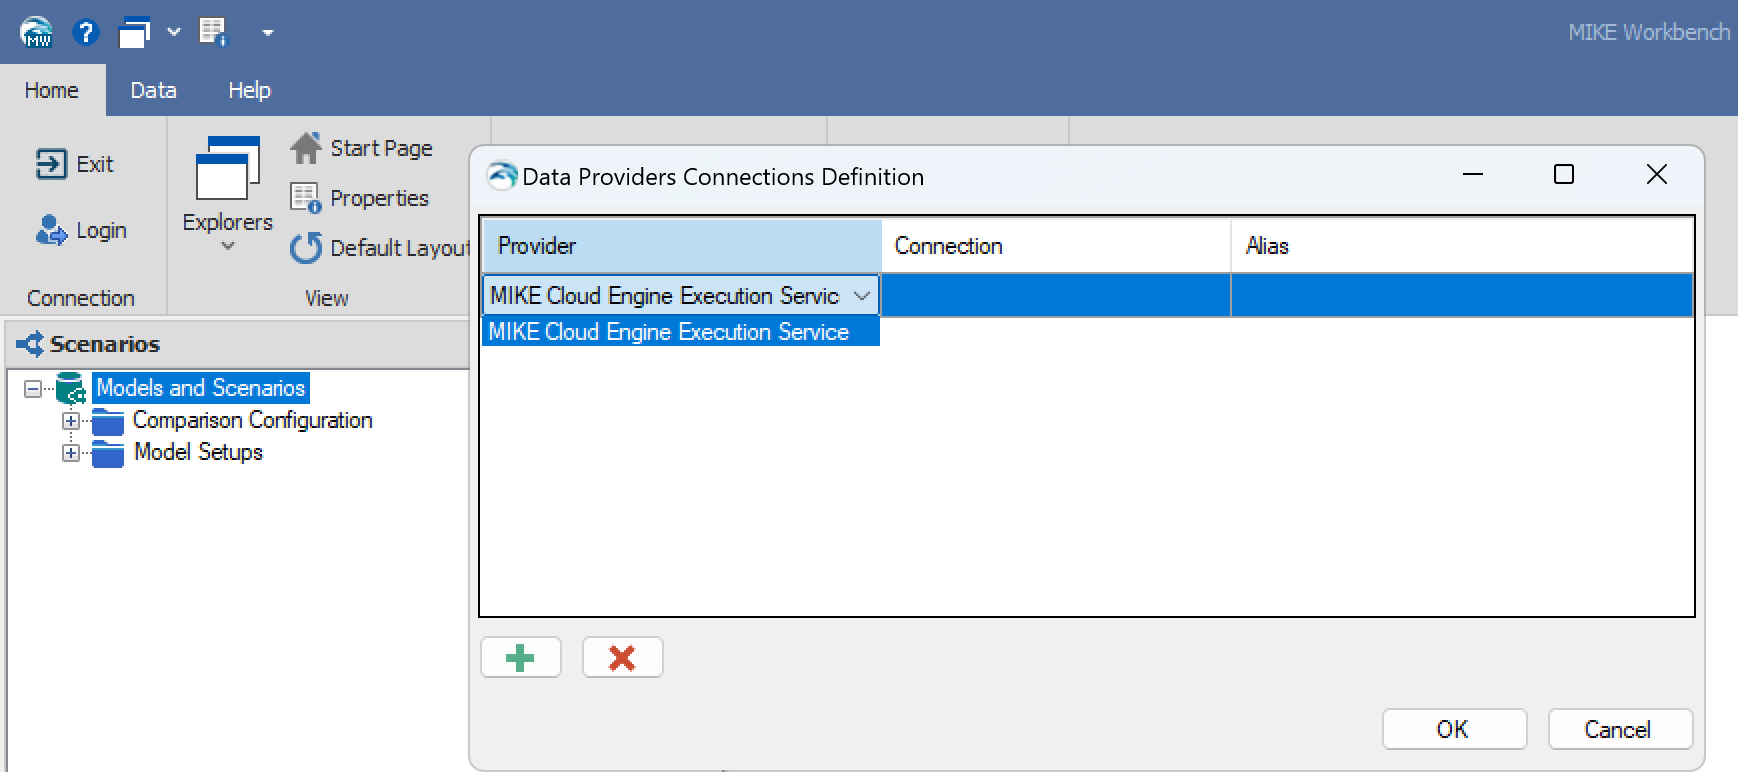Expand the Model Setups folder
The image size is (1738, 772).
click(71, 453)
